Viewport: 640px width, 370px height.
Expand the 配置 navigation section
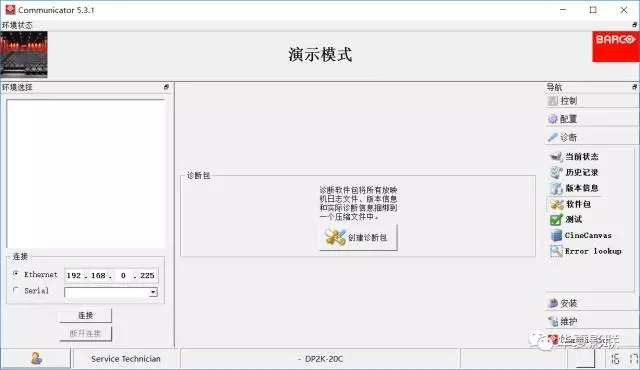pyautogui.click(x=591, y=119)
